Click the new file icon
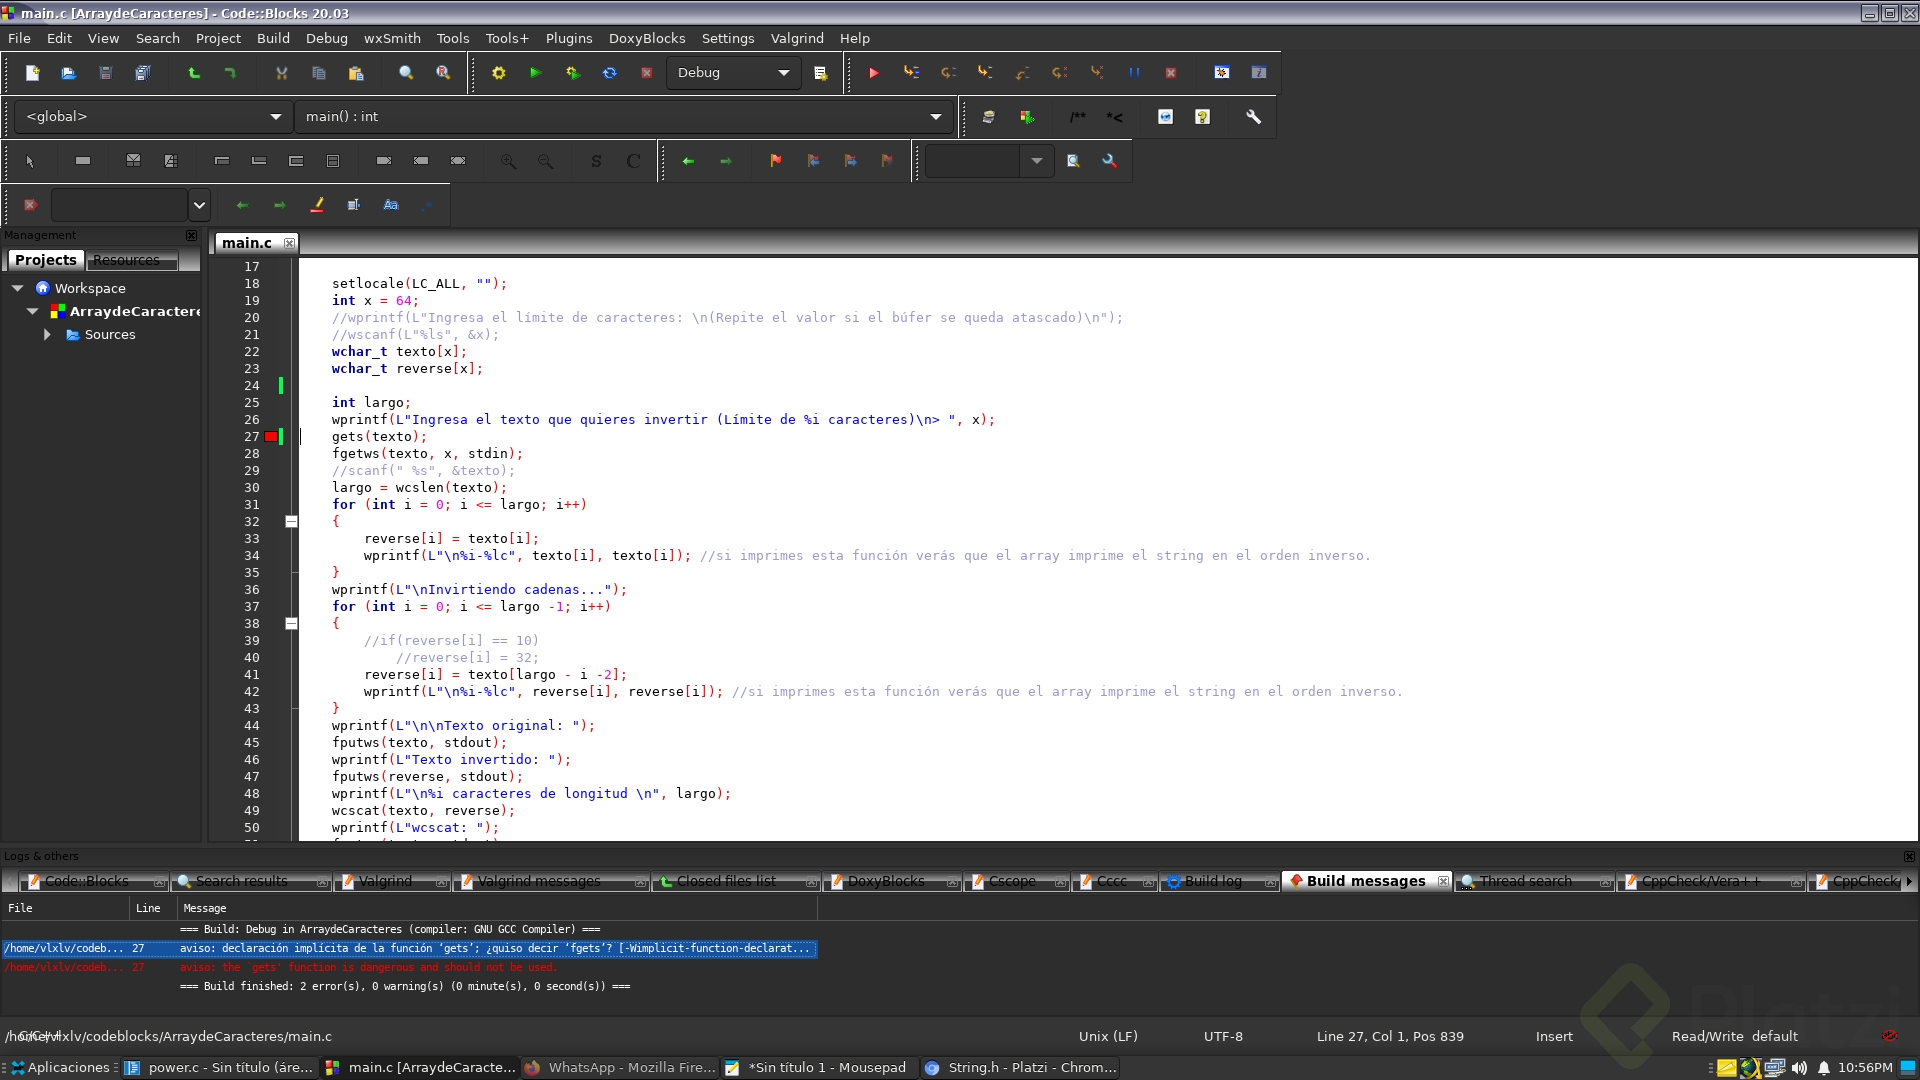Viewport: 1920px width, 1080px height. tap(32, 73)
